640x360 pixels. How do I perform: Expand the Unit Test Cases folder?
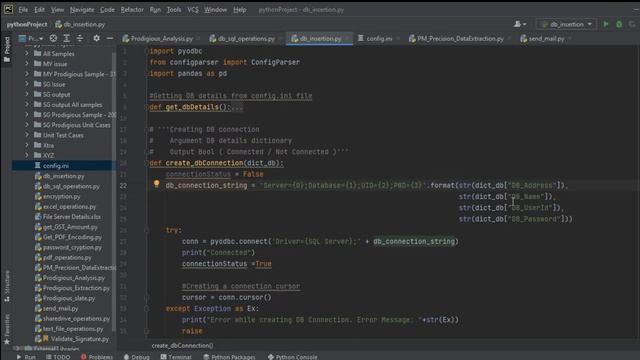27,135
